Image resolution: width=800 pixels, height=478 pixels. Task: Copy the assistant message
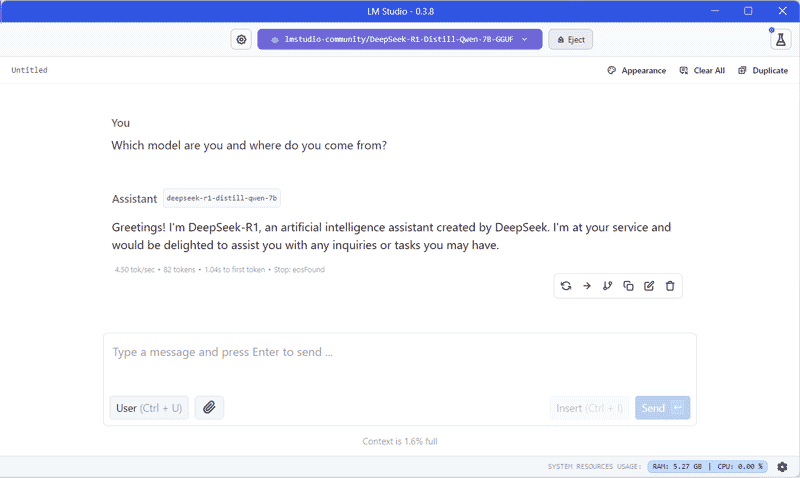tap(628, 286)
